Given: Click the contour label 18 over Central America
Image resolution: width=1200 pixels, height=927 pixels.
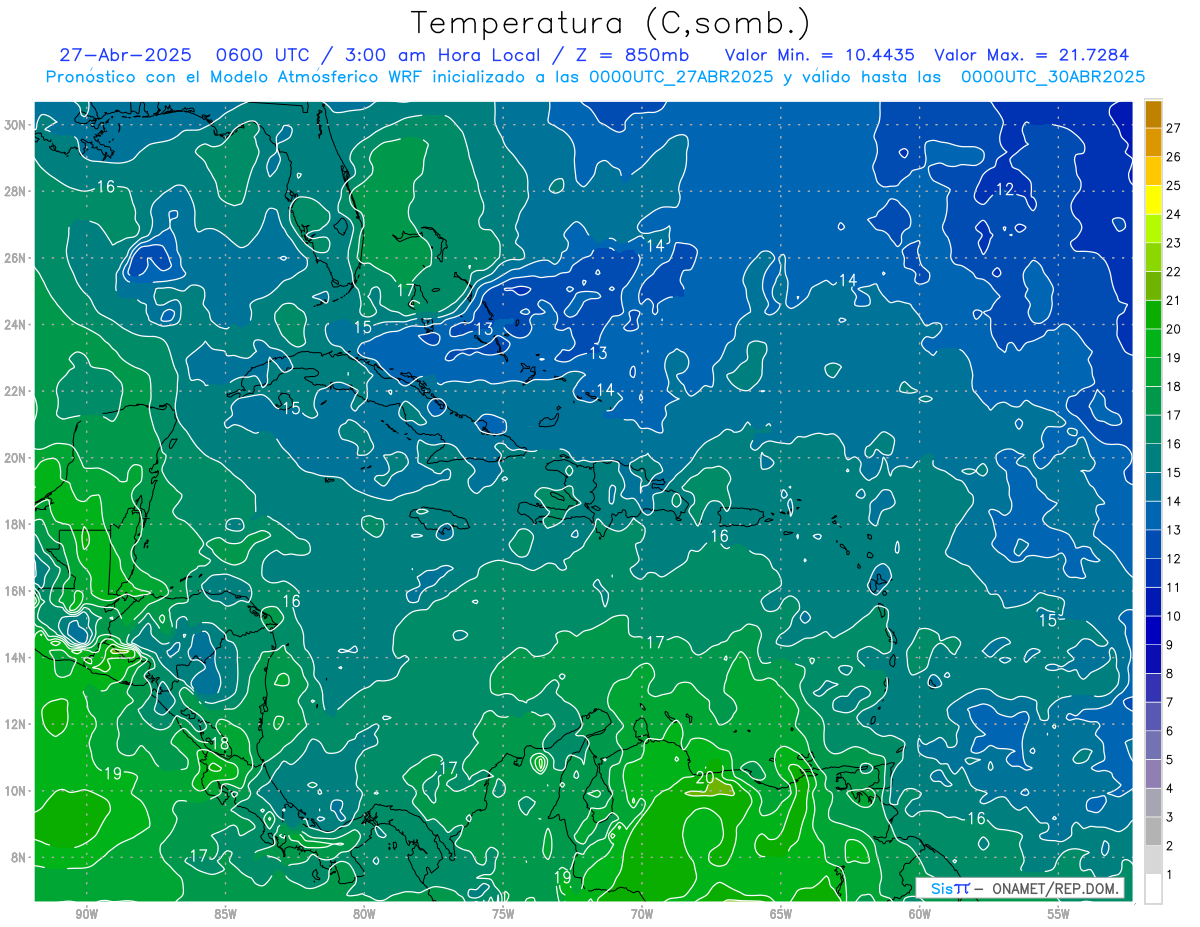Looking at the screenshot, I should click(x=219, y=743).
